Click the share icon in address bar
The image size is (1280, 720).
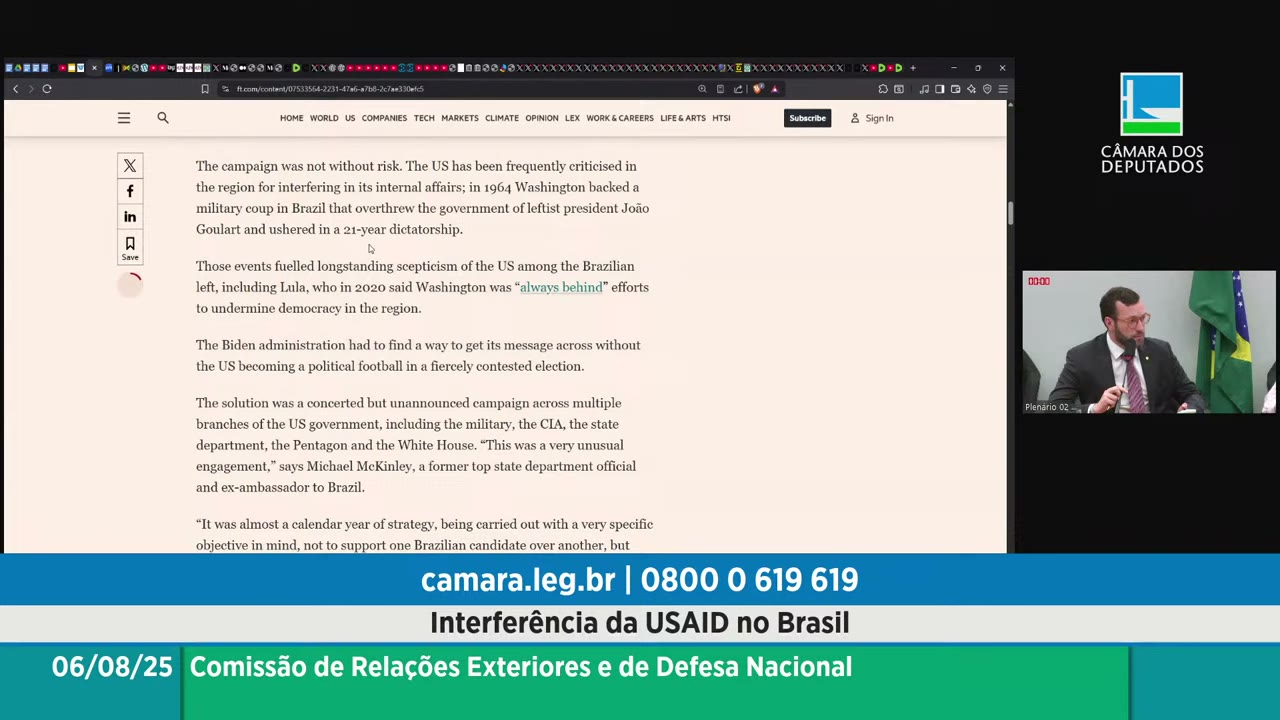tap(738, 89)
